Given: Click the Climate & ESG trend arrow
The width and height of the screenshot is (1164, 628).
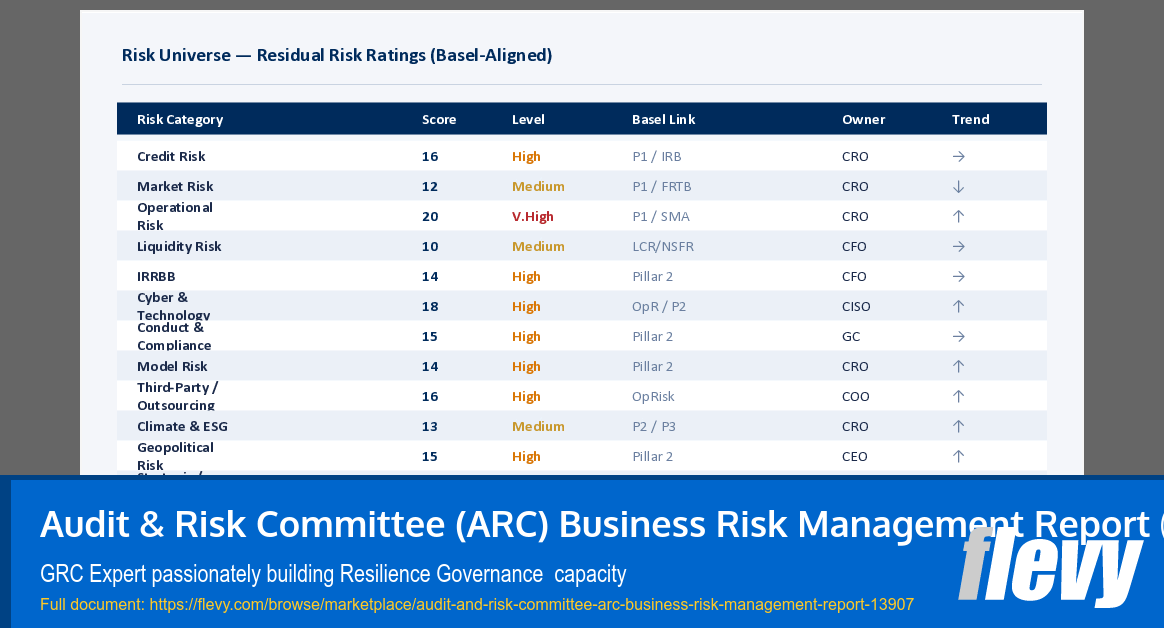Looking at the screenshot, I should coord(958,427).
